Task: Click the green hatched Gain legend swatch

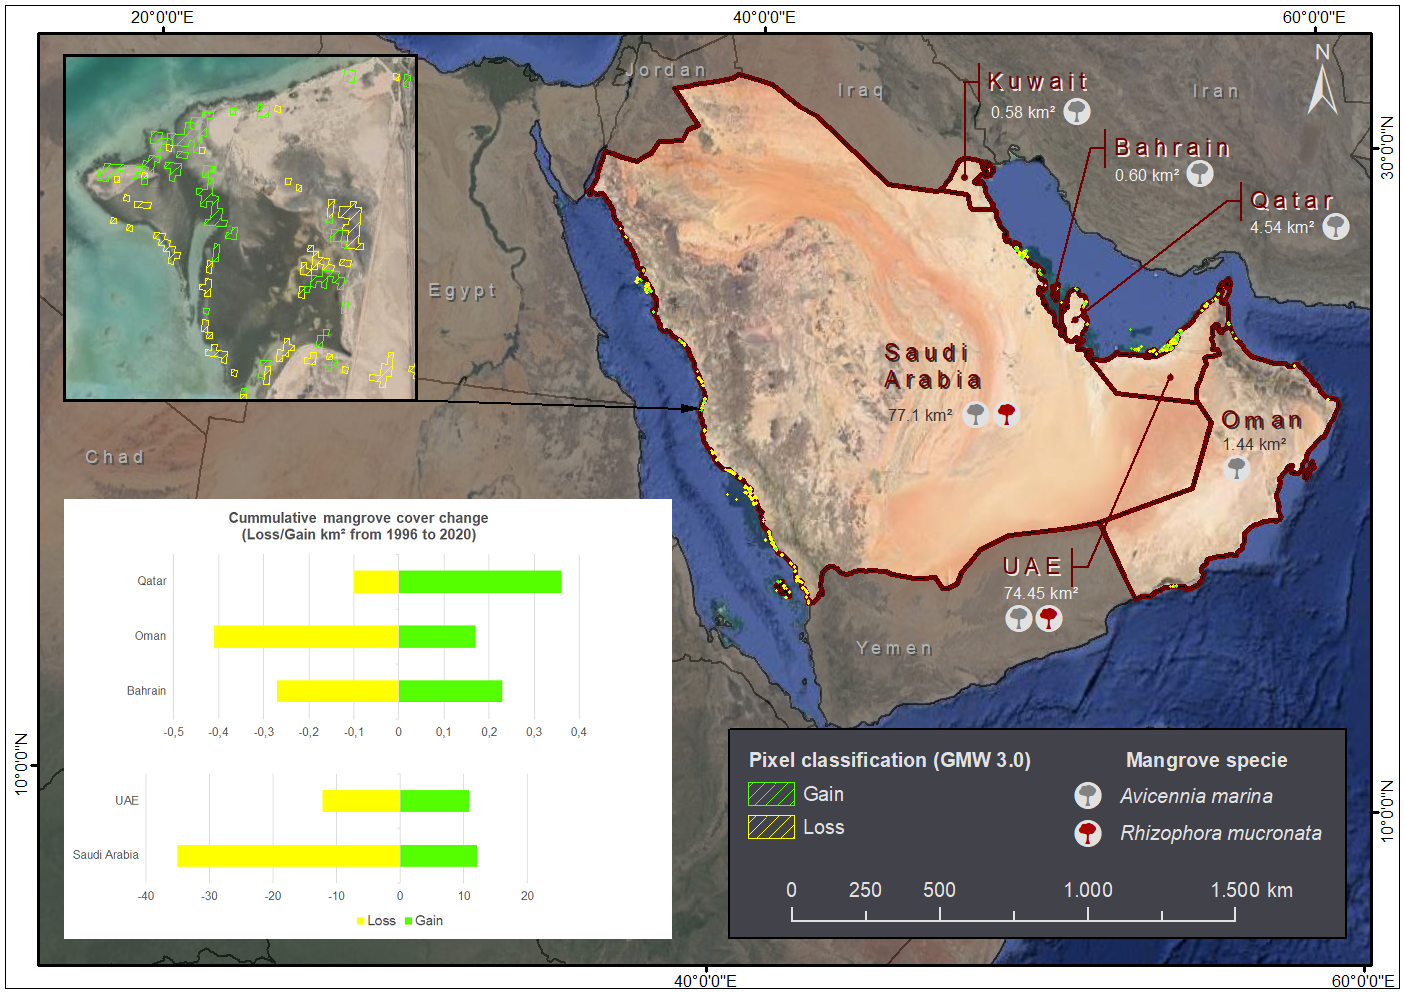Action: point(771,794)
